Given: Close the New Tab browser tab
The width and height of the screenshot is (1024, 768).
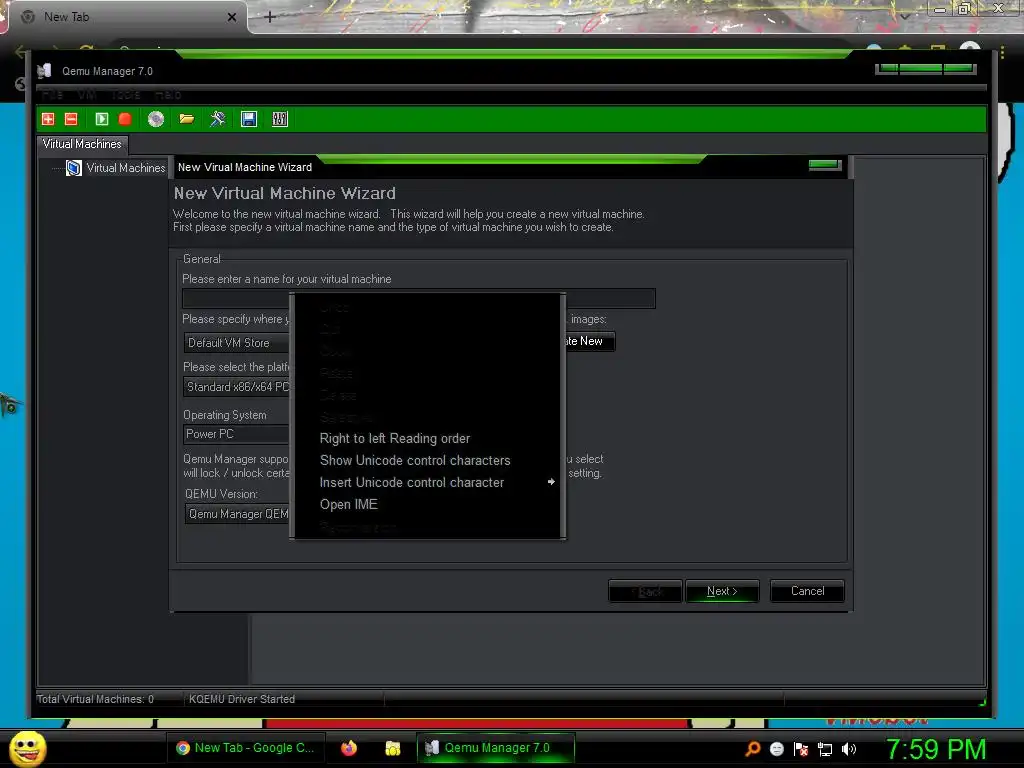Looking at the screenshot, I should click(x=232, y=18).
